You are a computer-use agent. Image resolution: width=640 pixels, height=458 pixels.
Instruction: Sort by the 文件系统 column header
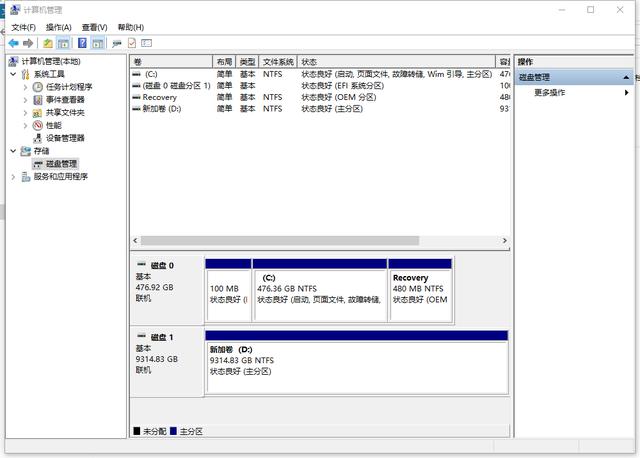coord(278,62)
